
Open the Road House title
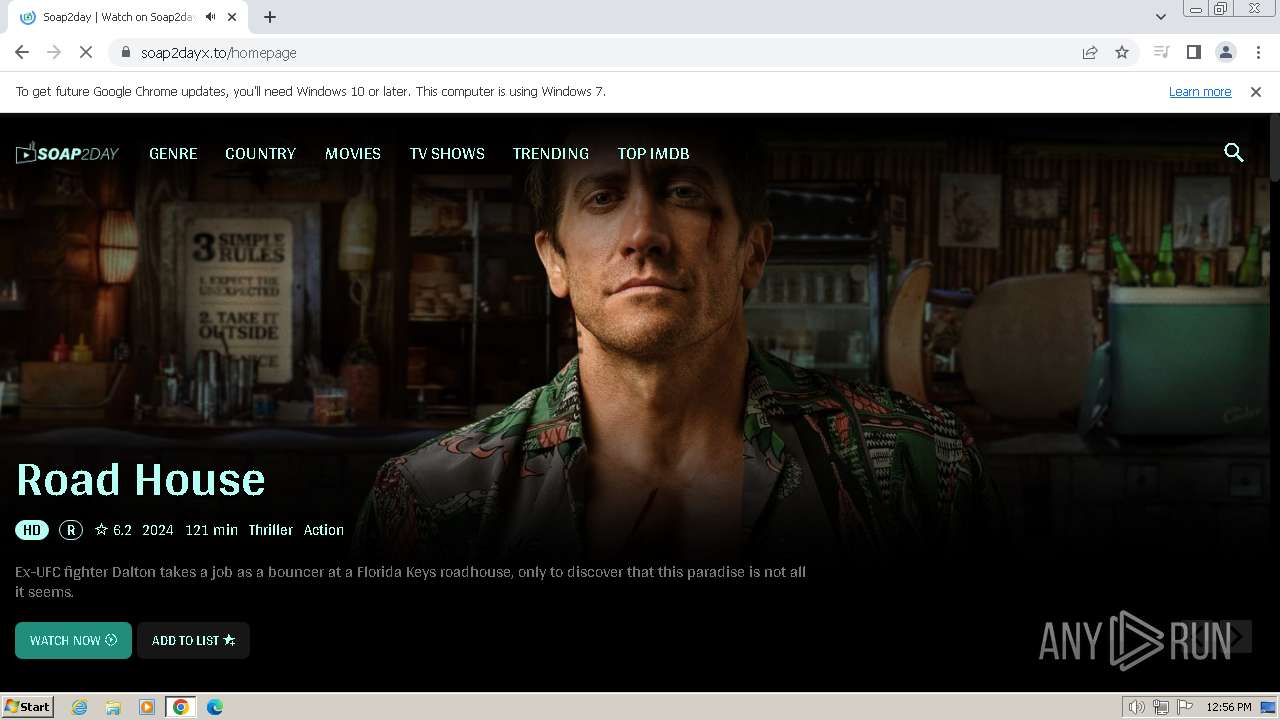[141, 480]
